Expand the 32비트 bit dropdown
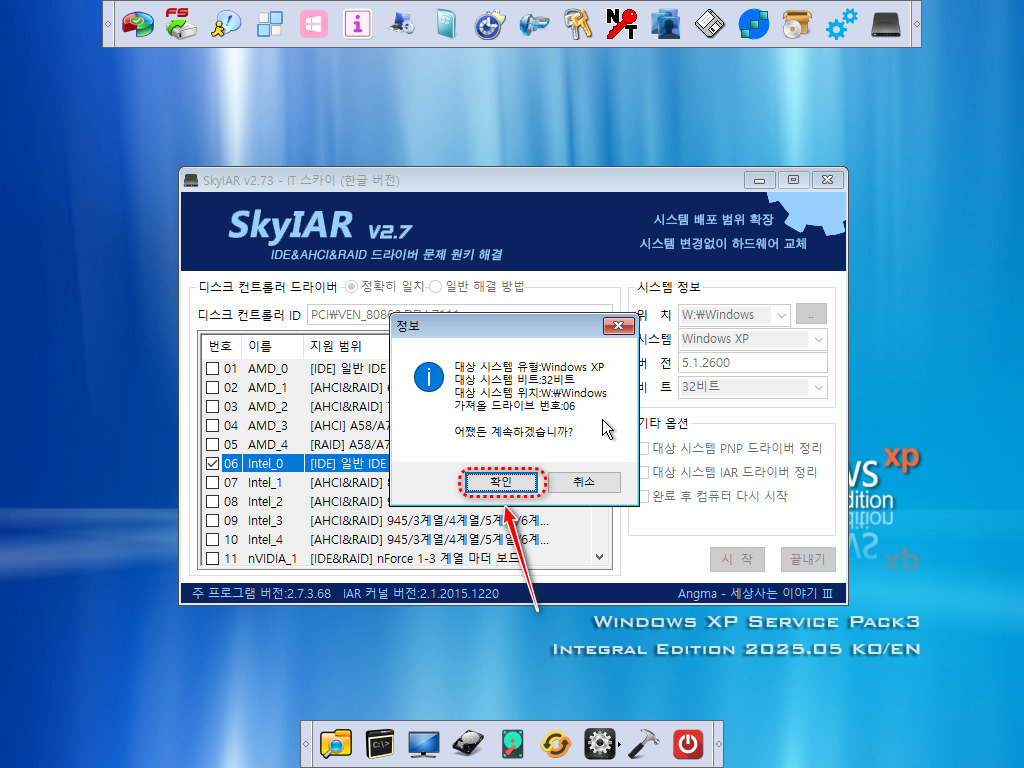1024x768 pixels. pyautogui.click(x=818, y=387)
